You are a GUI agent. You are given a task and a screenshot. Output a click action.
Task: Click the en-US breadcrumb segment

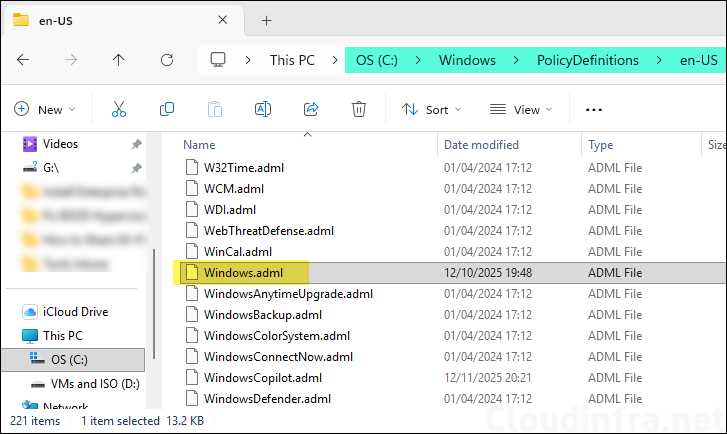pyautogui.click(x=699, y=60)
